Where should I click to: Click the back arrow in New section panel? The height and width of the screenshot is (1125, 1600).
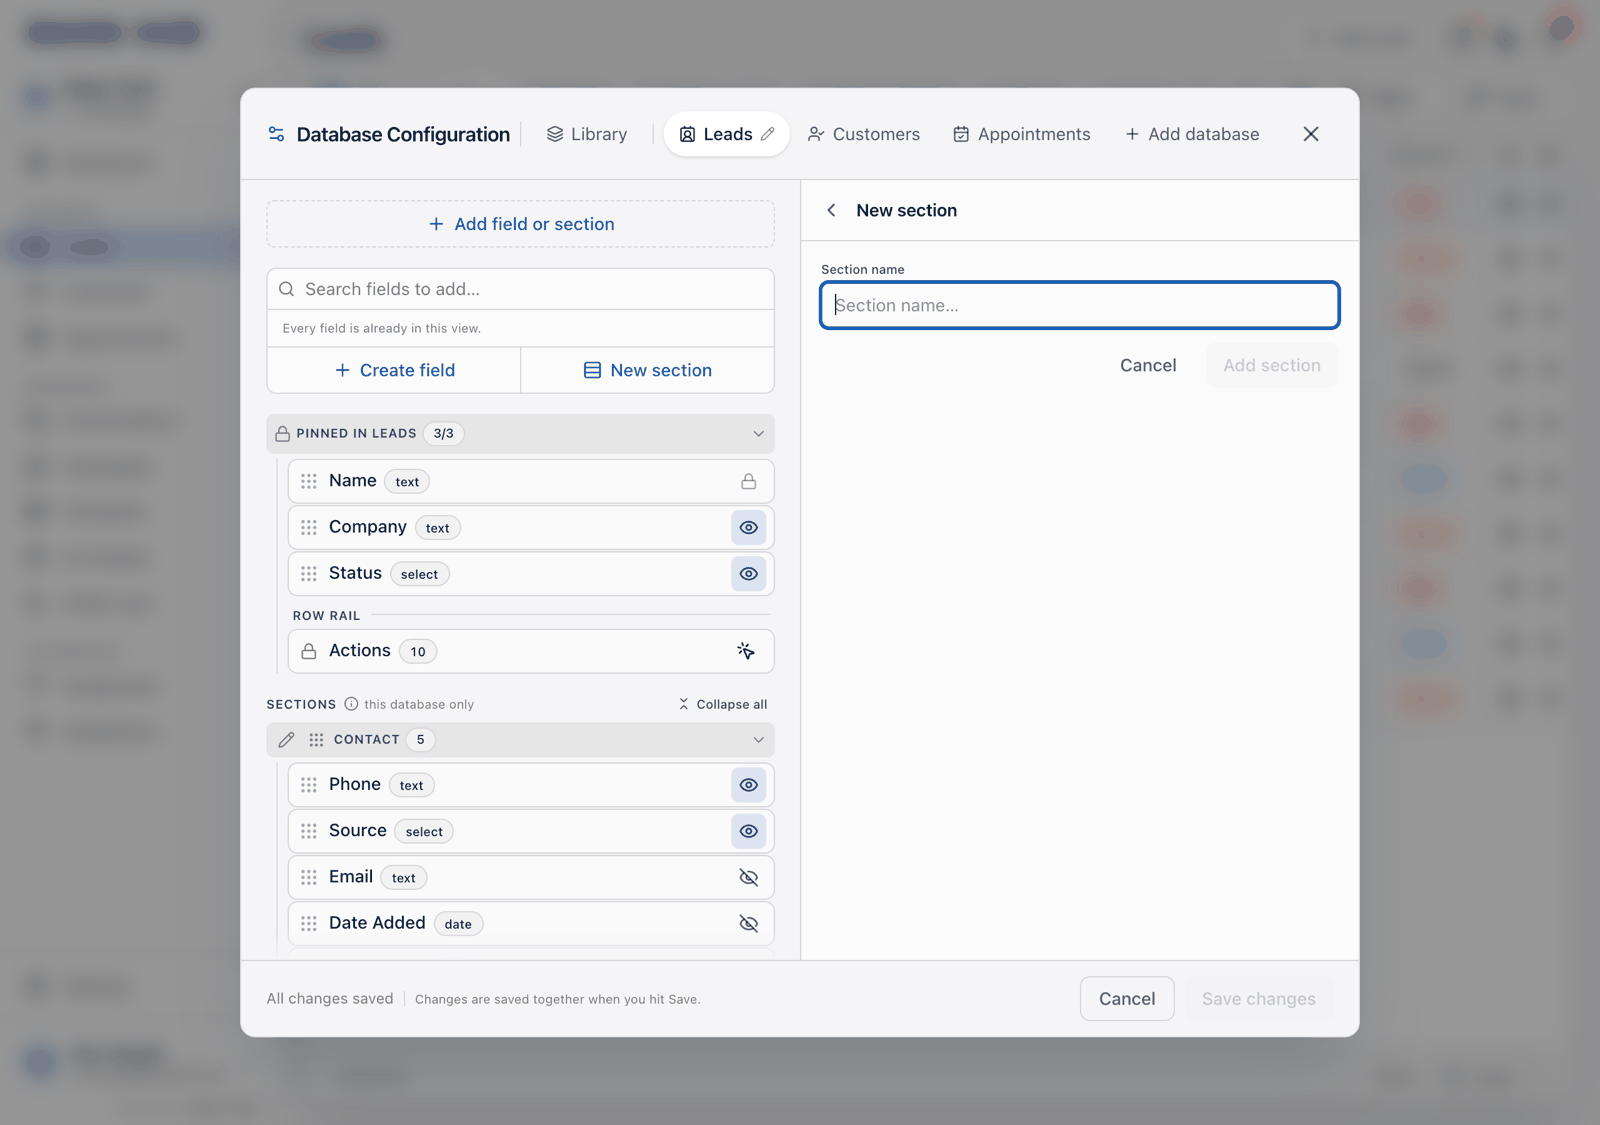pyautogui.click(x=831, y=210)
